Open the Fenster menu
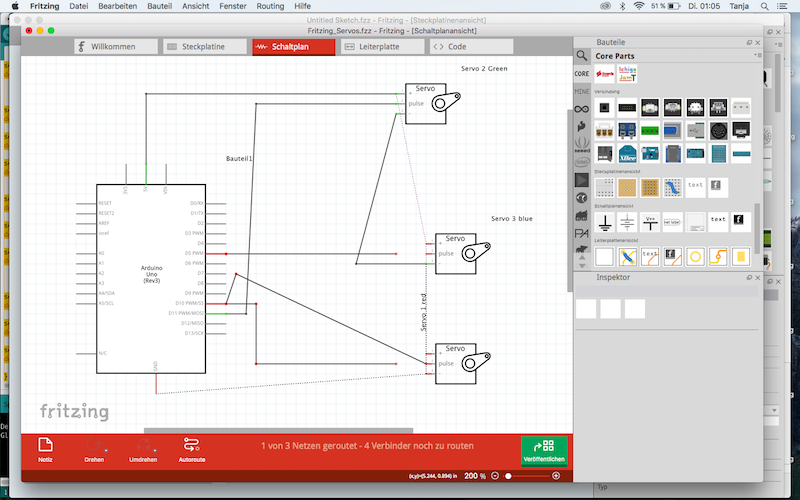800x500 pixels. [x=233, y=6]
